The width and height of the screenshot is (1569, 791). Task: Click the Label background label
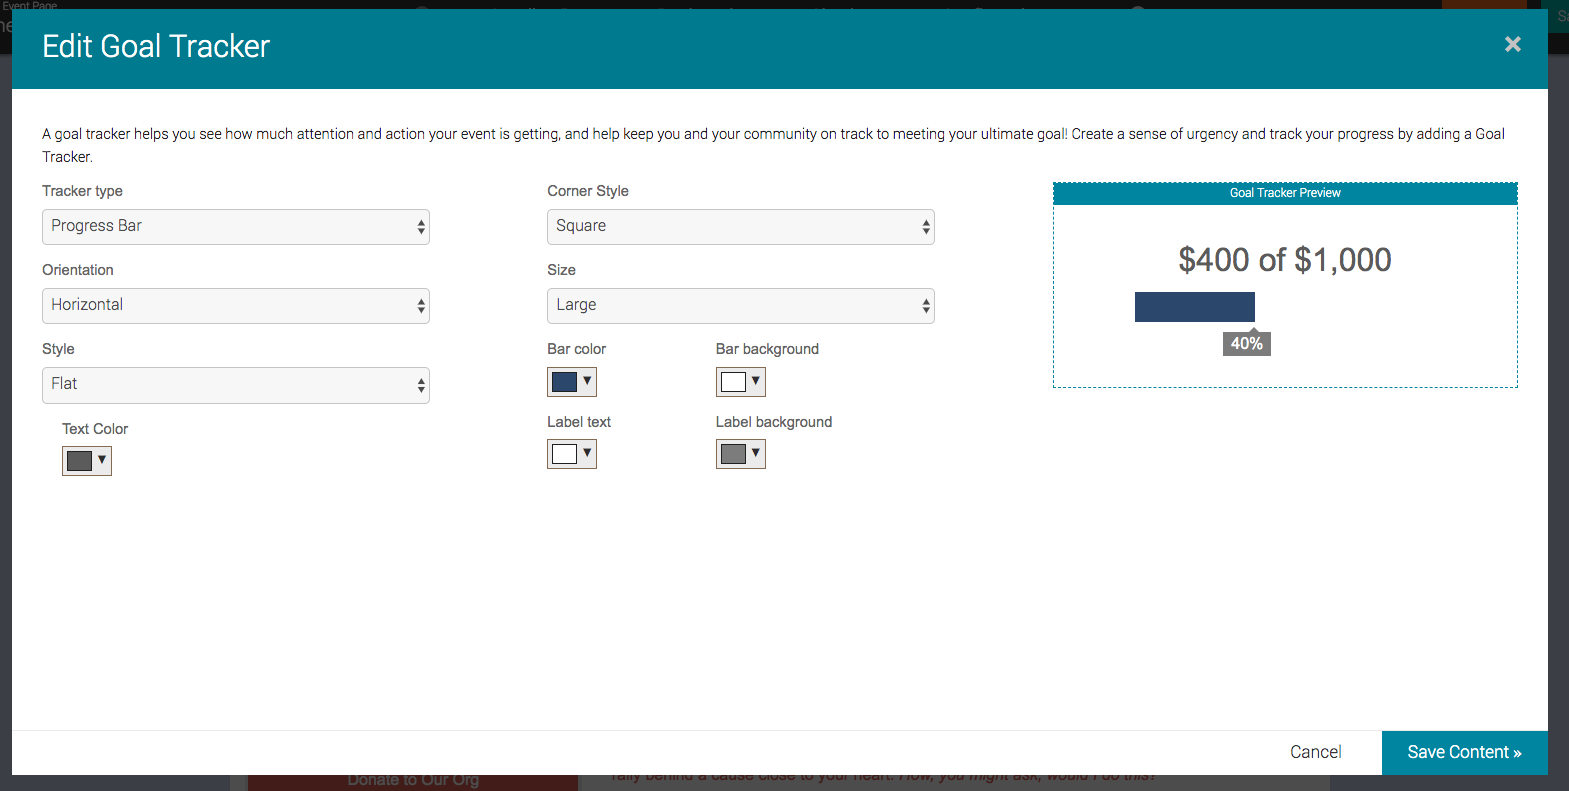(x=774, y=422)
